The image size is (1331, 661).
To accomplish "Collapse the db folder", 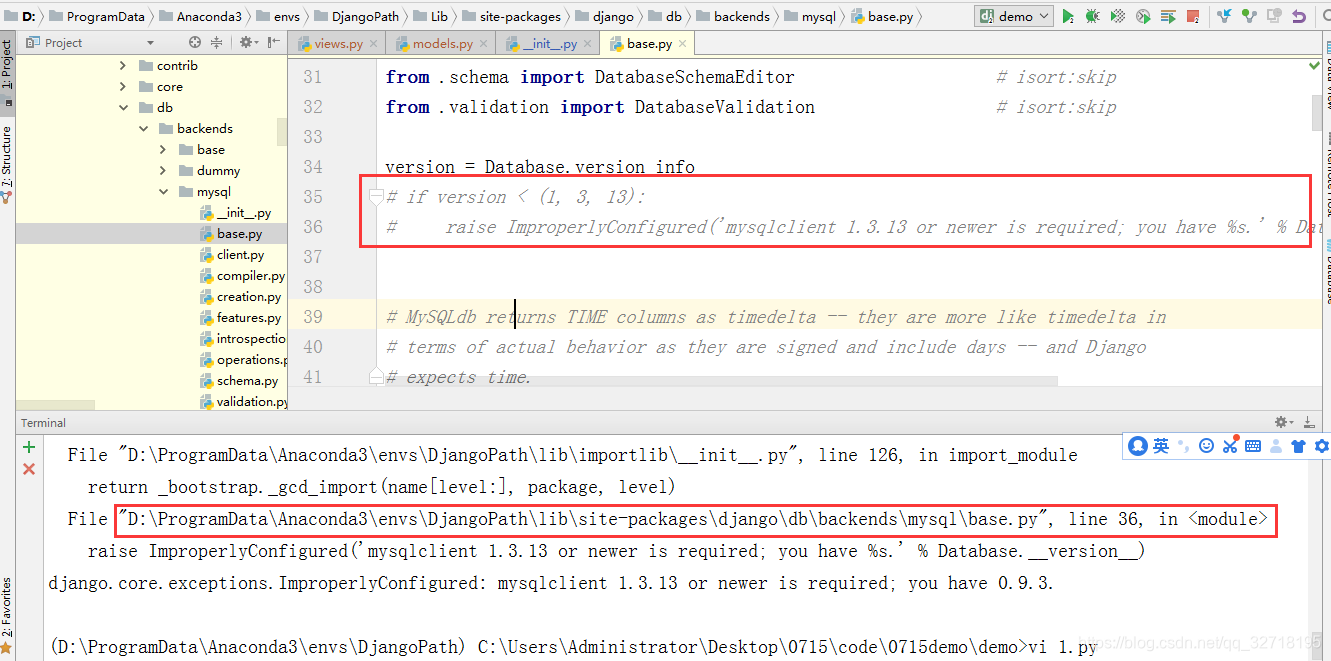I will pyautogui.click(x=123, y=107).
